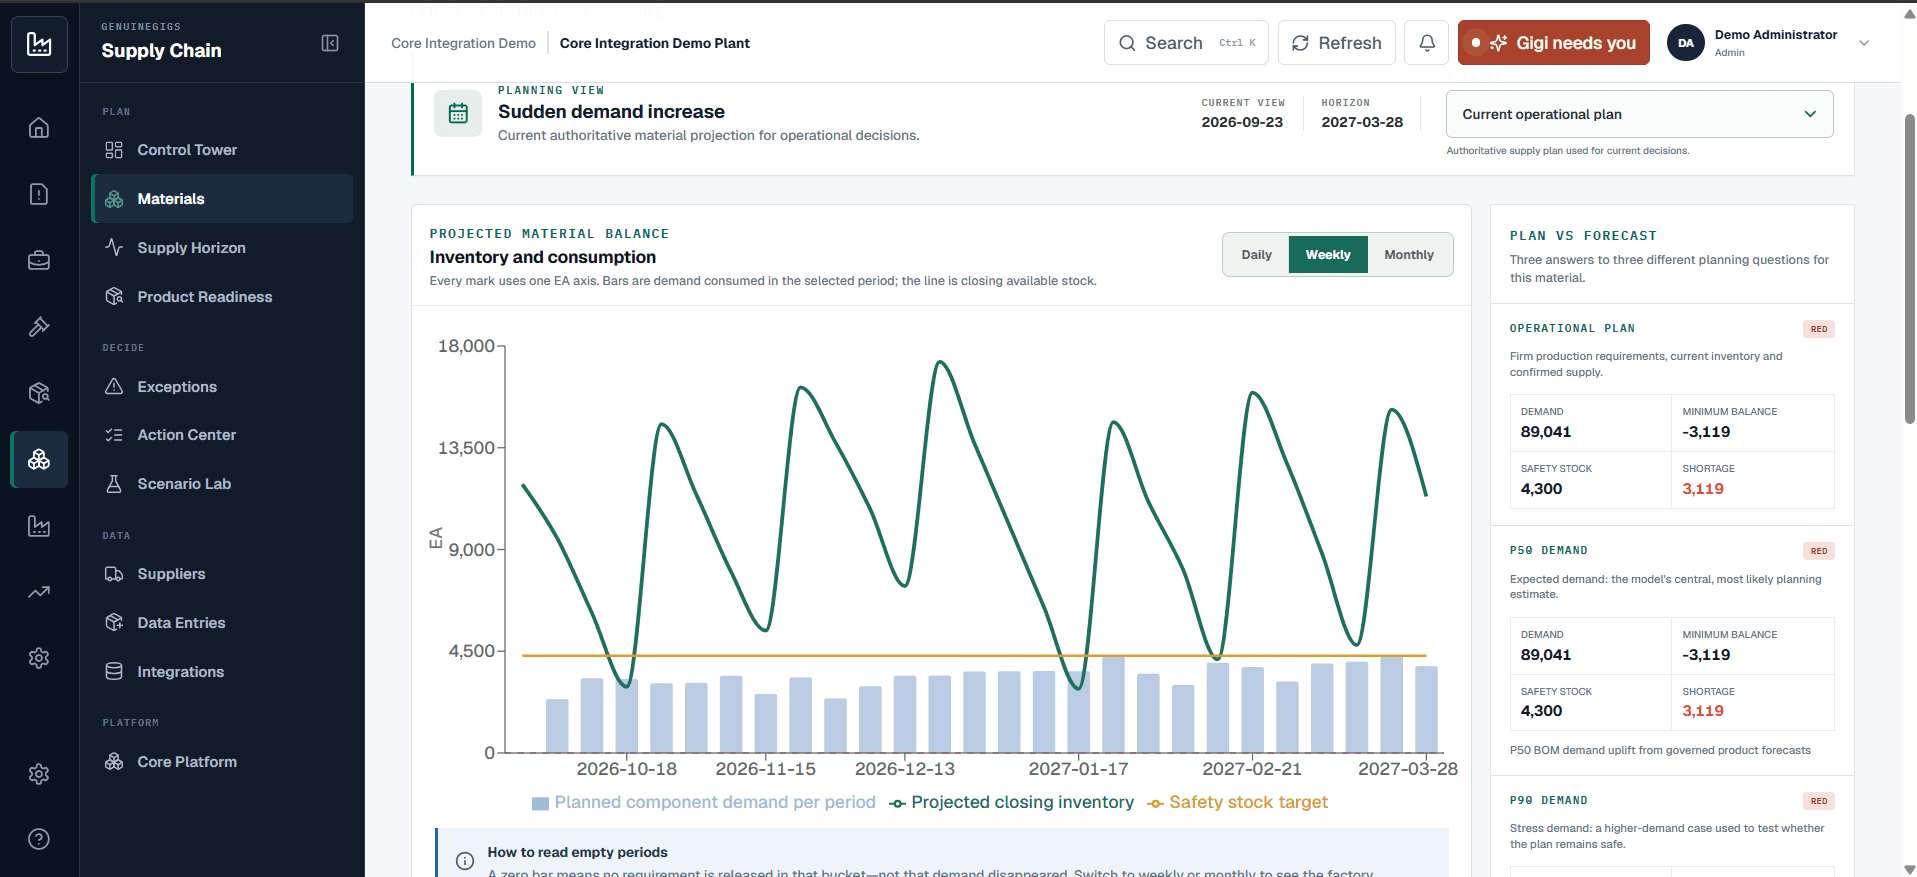Open Data Entries page

point(222,623)
